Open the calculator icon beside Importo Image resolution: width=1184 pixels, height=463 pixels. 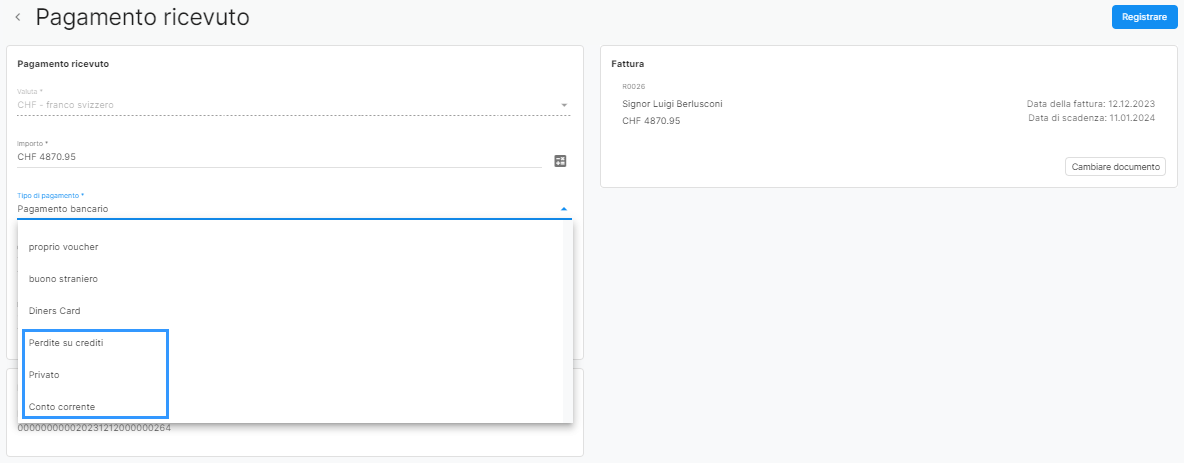tap(560, 161)
